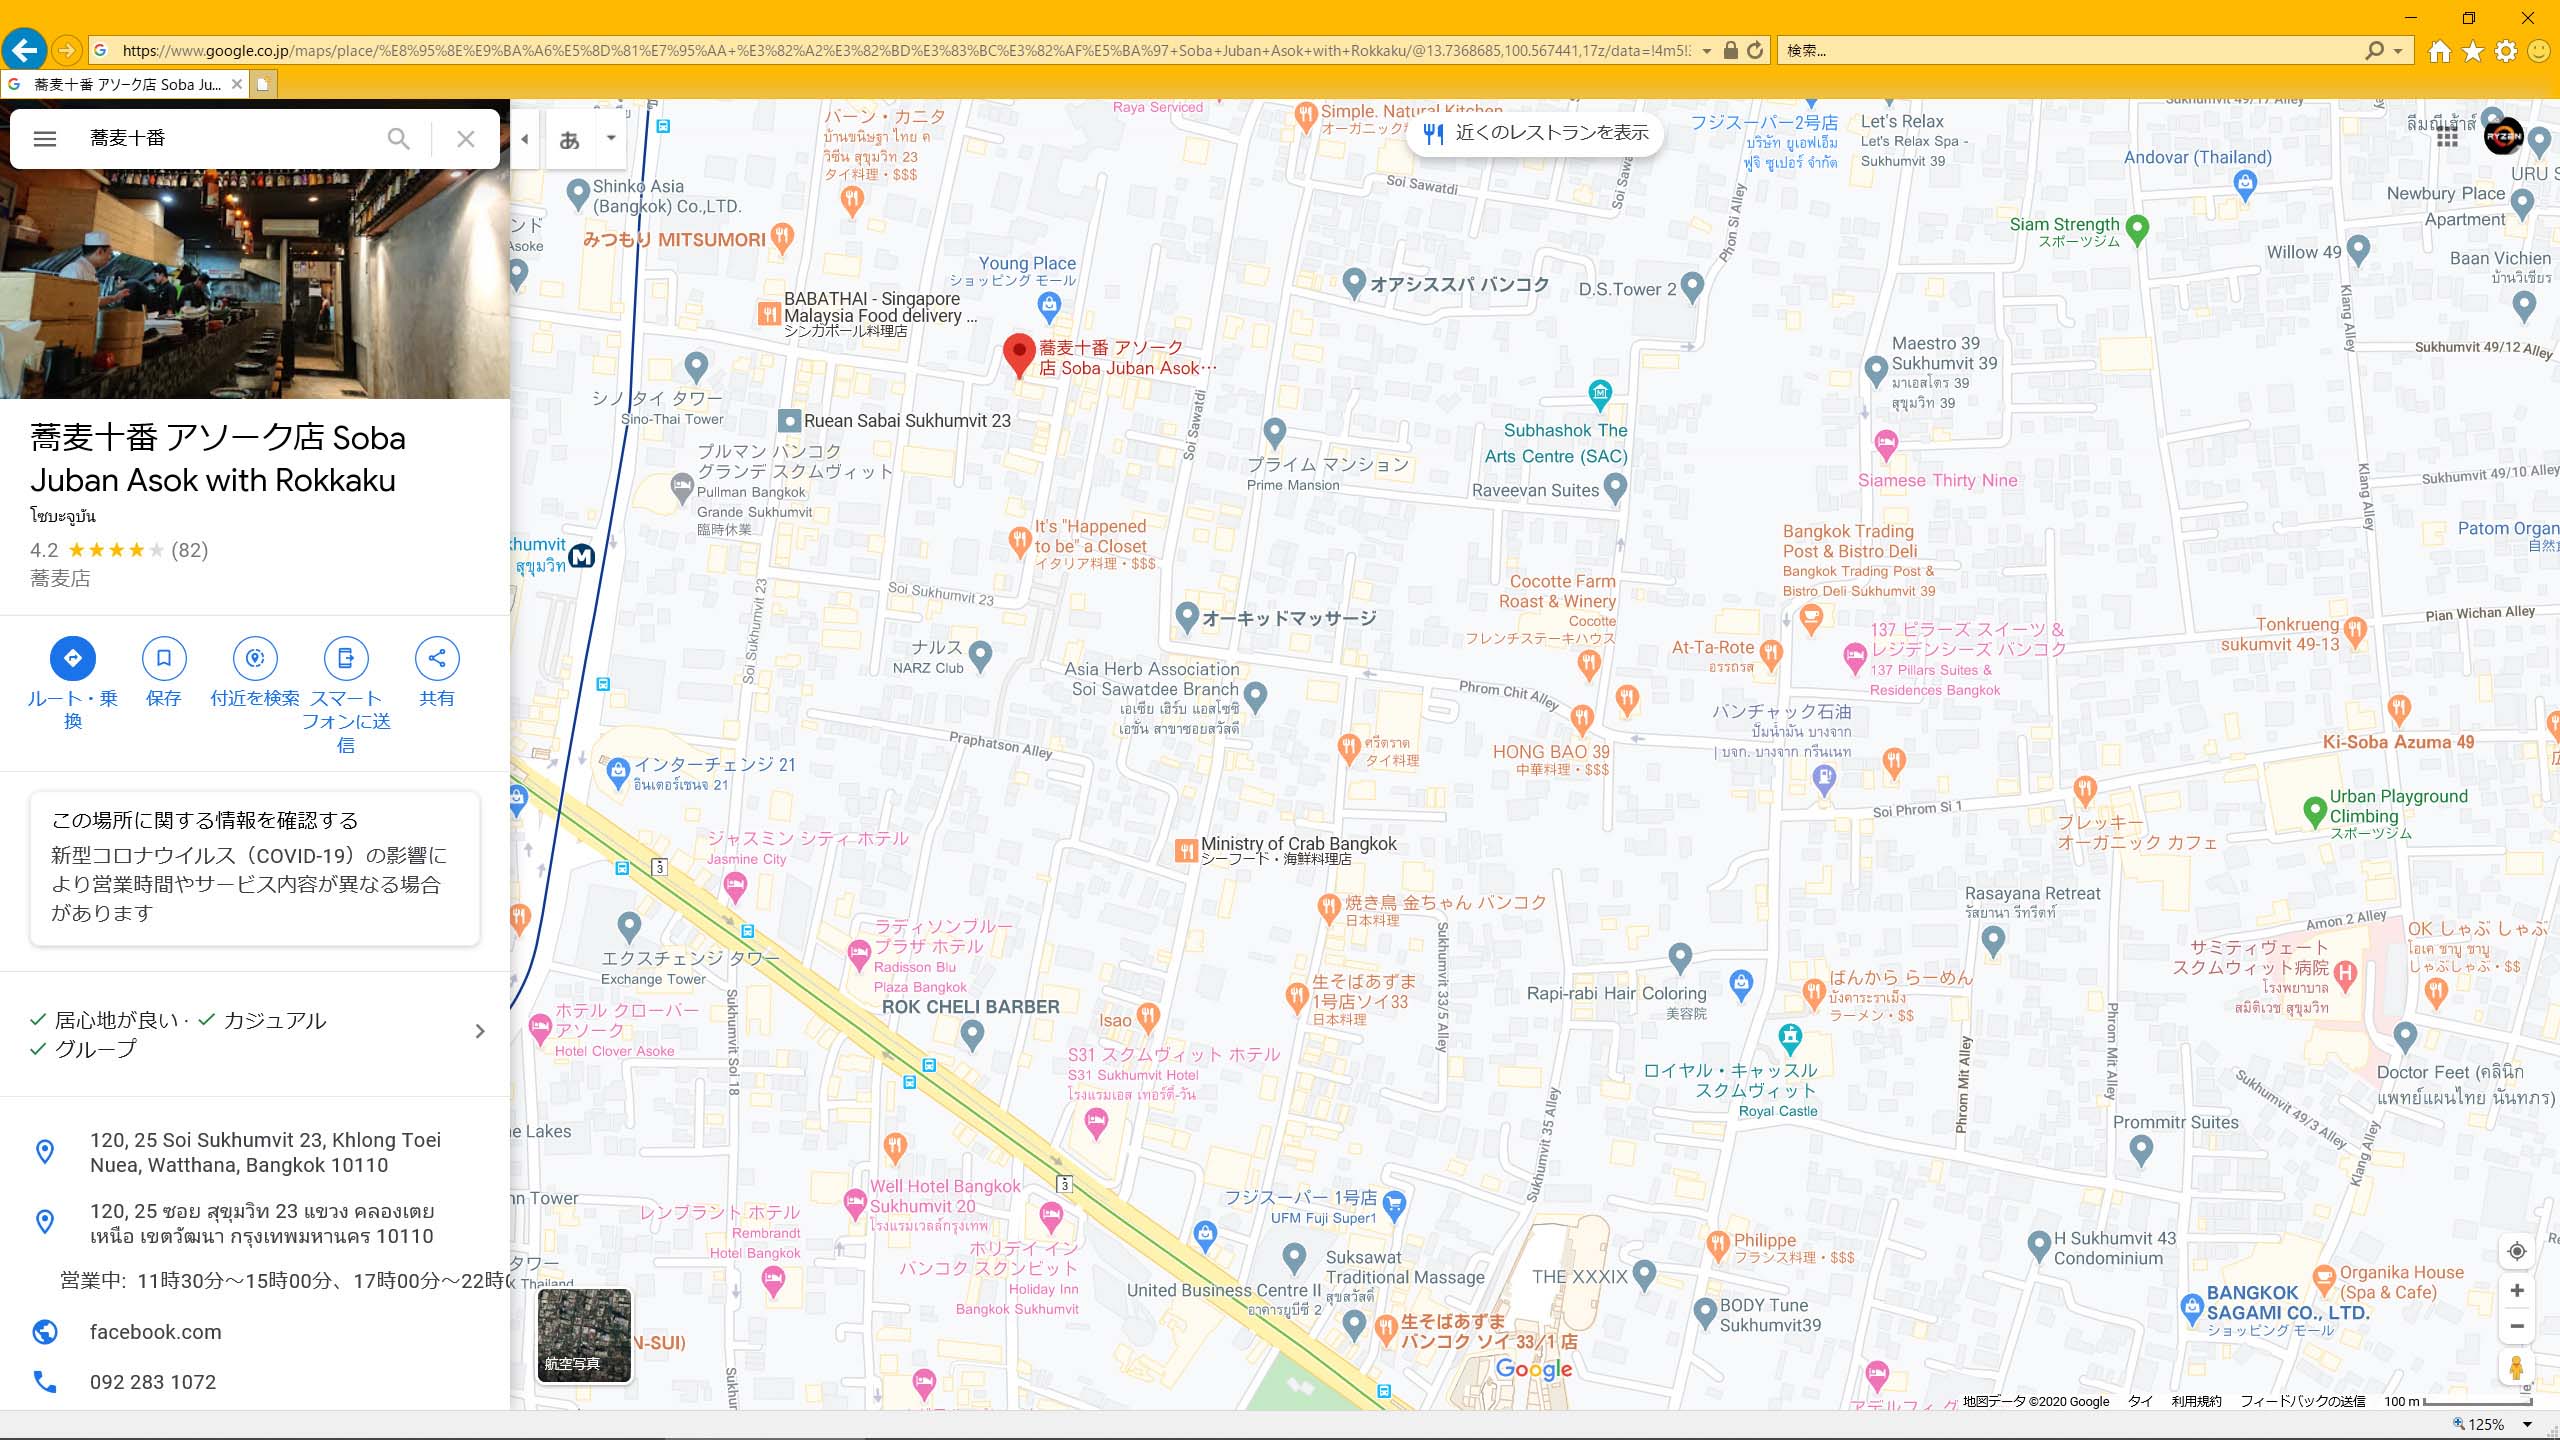This screenshot has width=2560, height=1440.
Task: Show nearby restaurants 近くのレストランを表示
Action: point(1535,133)
